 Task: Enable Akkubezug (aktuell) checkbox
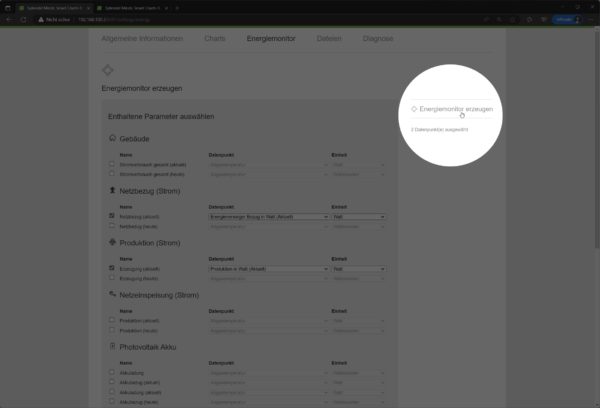pyautogui.click(x=112, y=382)
